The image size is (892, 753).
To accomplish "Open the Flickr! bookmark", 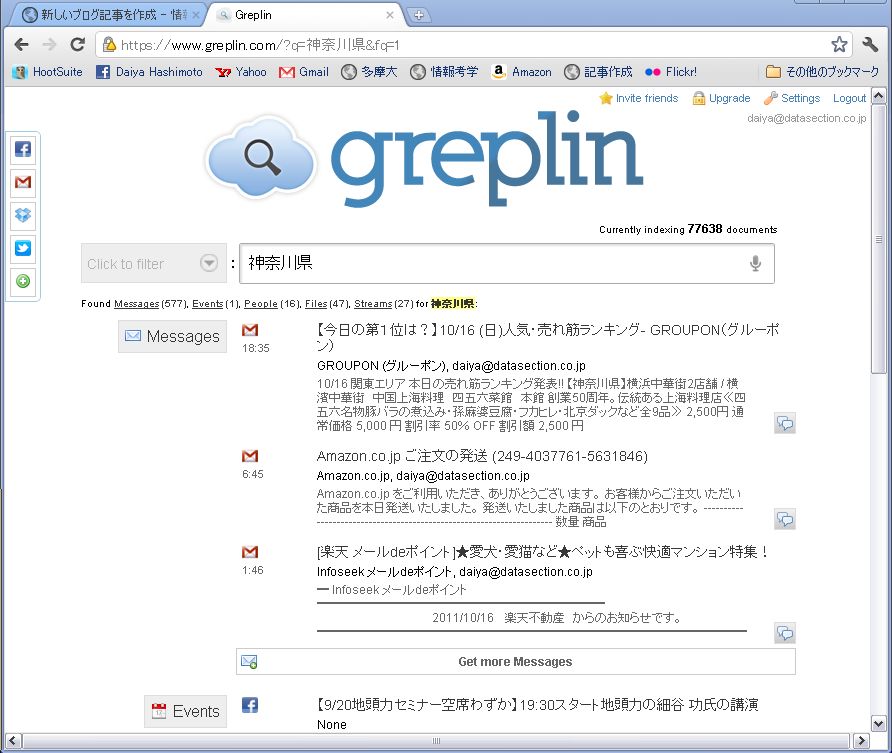I will pyautogui.click(x=671, y=72).
